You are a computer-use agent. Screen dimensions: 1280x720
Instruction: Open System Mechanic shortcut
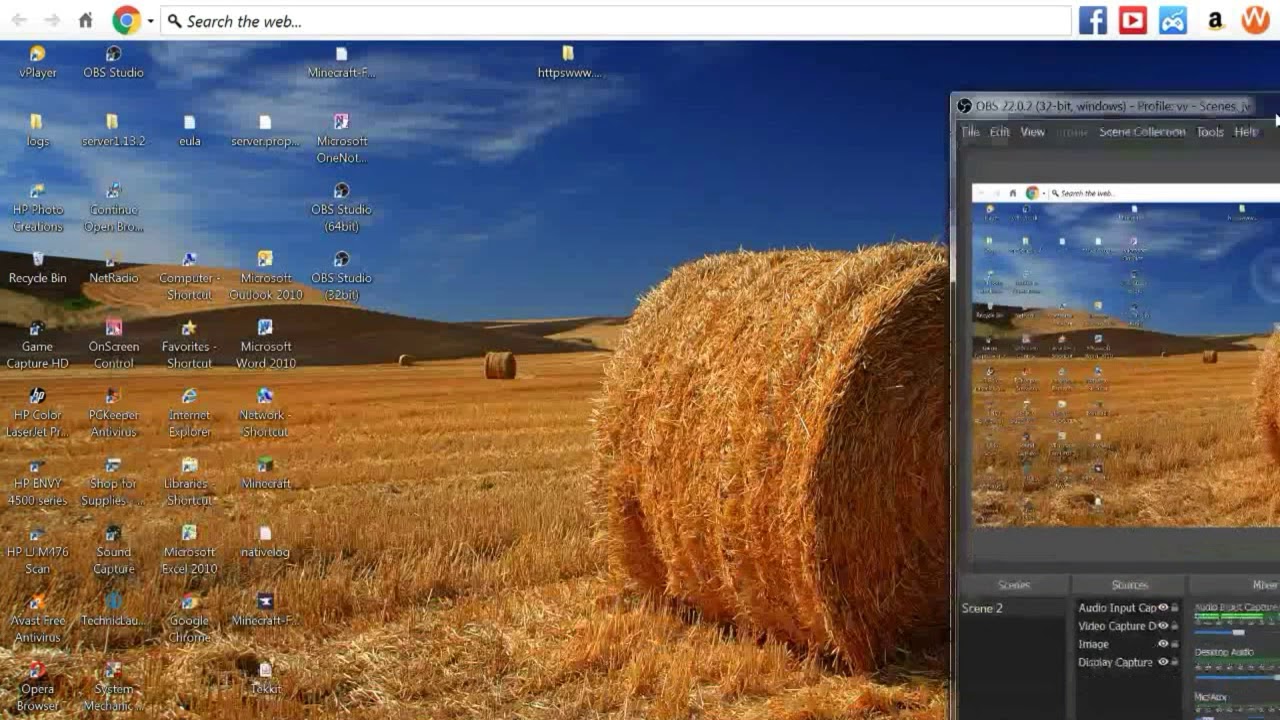tap(113, 687)
